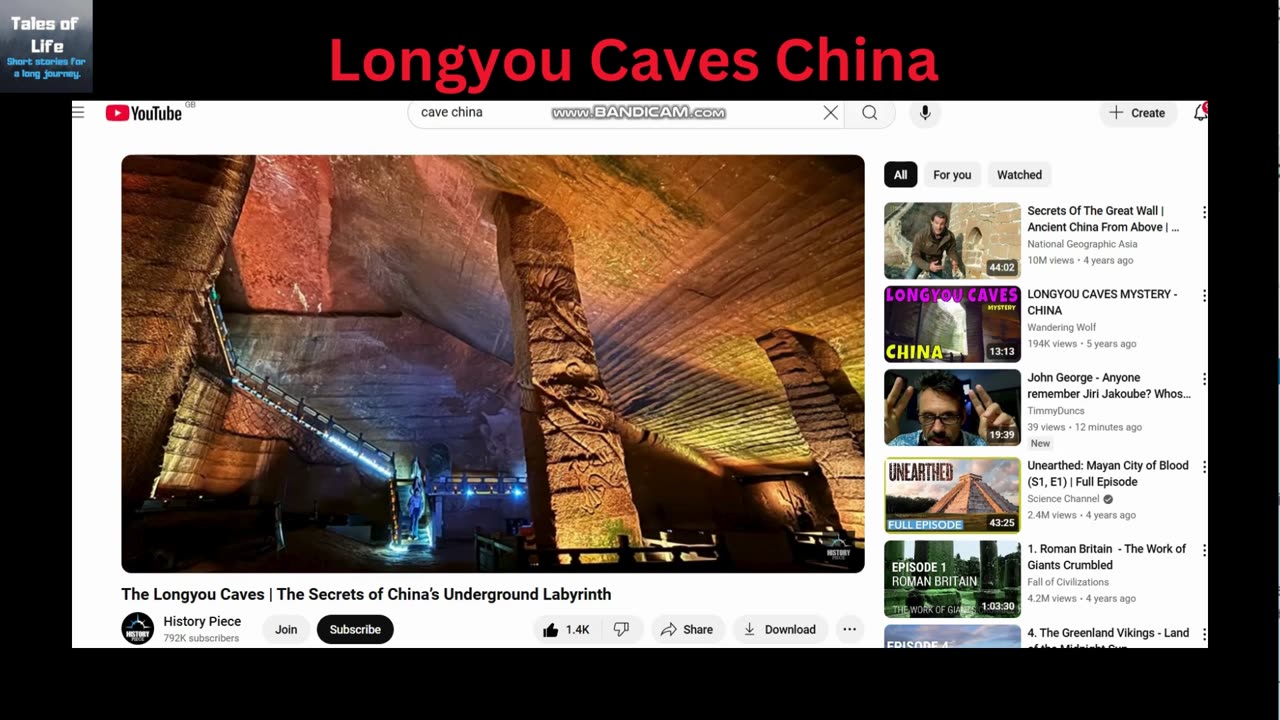This screenshot has height=720, width=1280.
Task: Open options menu for LONGYOU CAVES MYSTERY
Action: (x=1204, y=296)
